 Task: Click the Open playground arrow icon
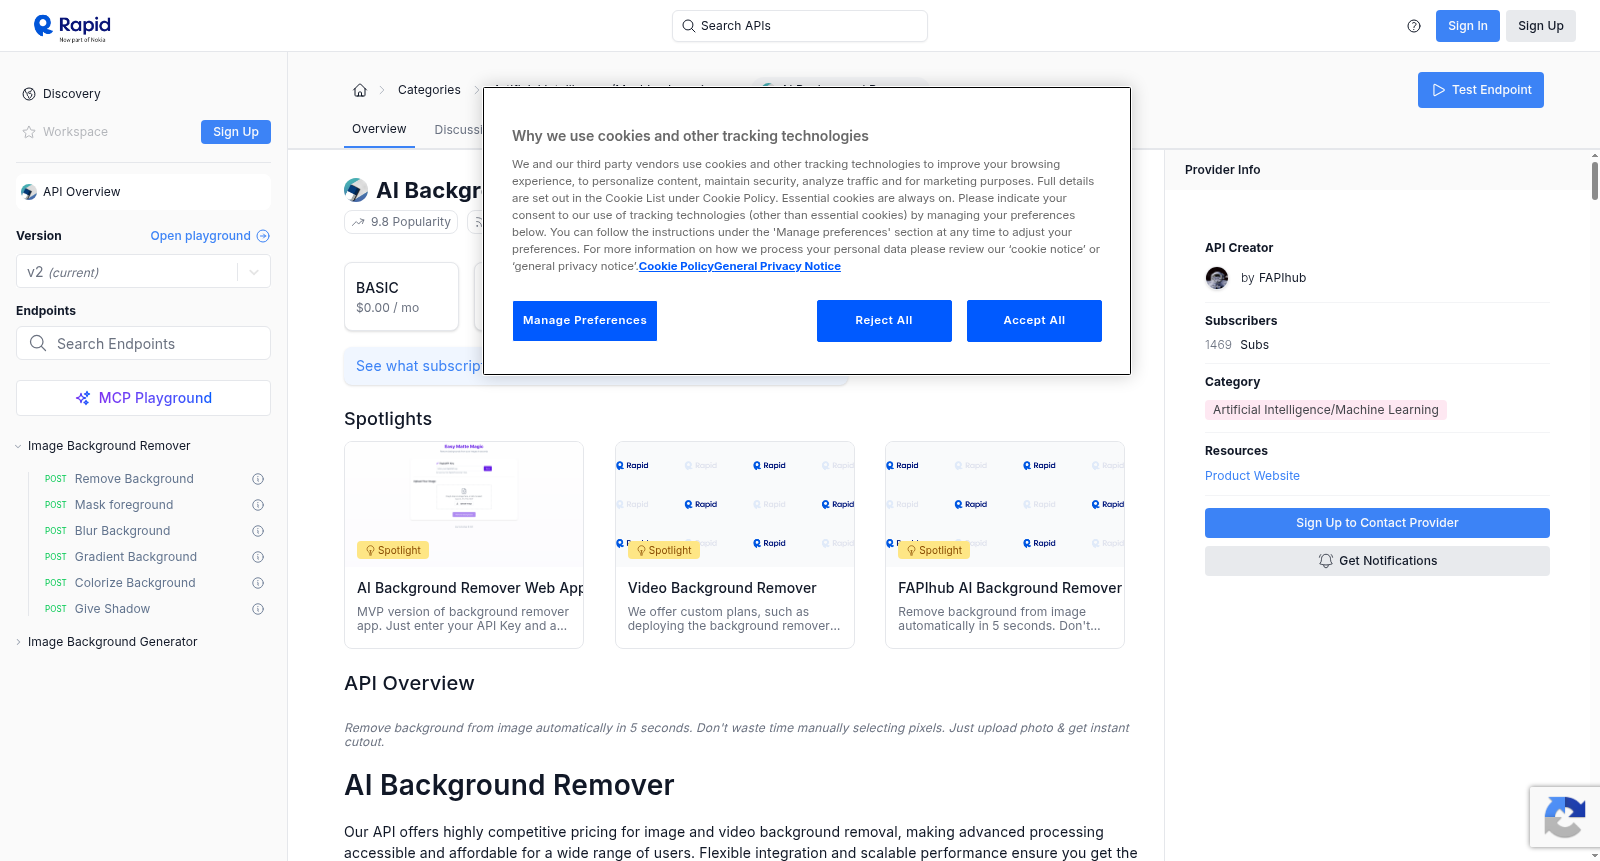pos(263,236)
